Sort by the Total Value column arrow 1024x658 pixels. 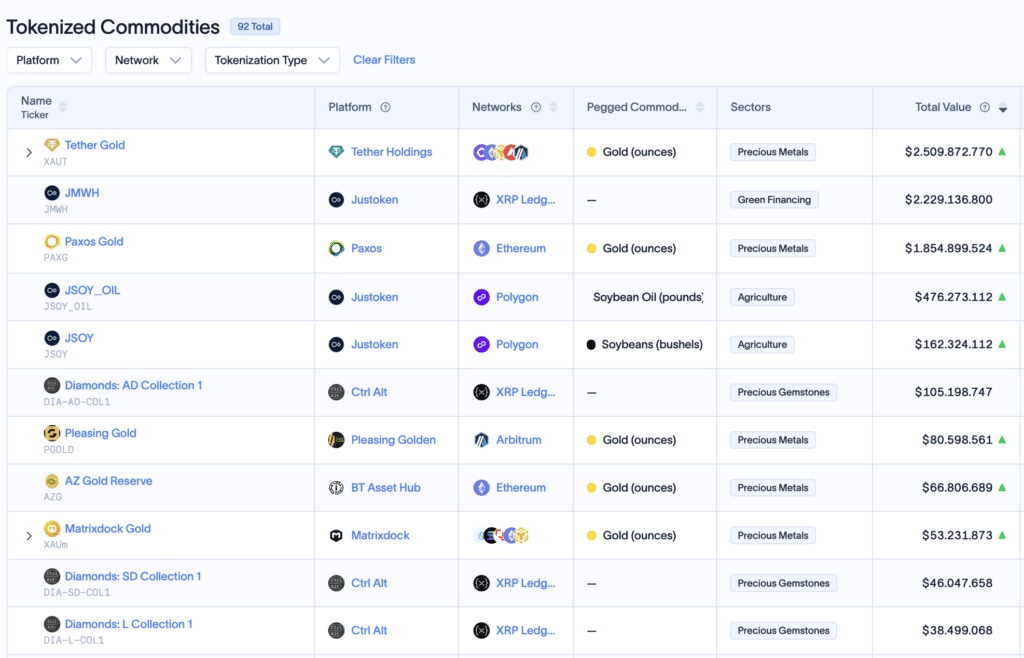point(1002,108)
